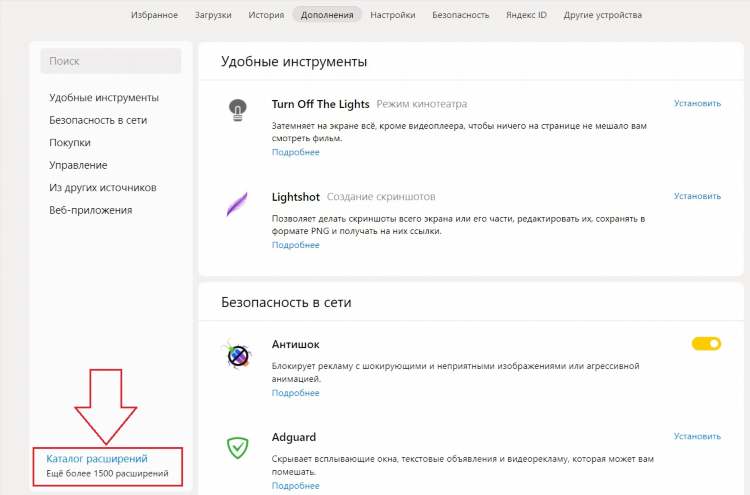This screenshot has width=750, height=495.
Task: Open the Другие устройства tab
Action: point(603,15)
